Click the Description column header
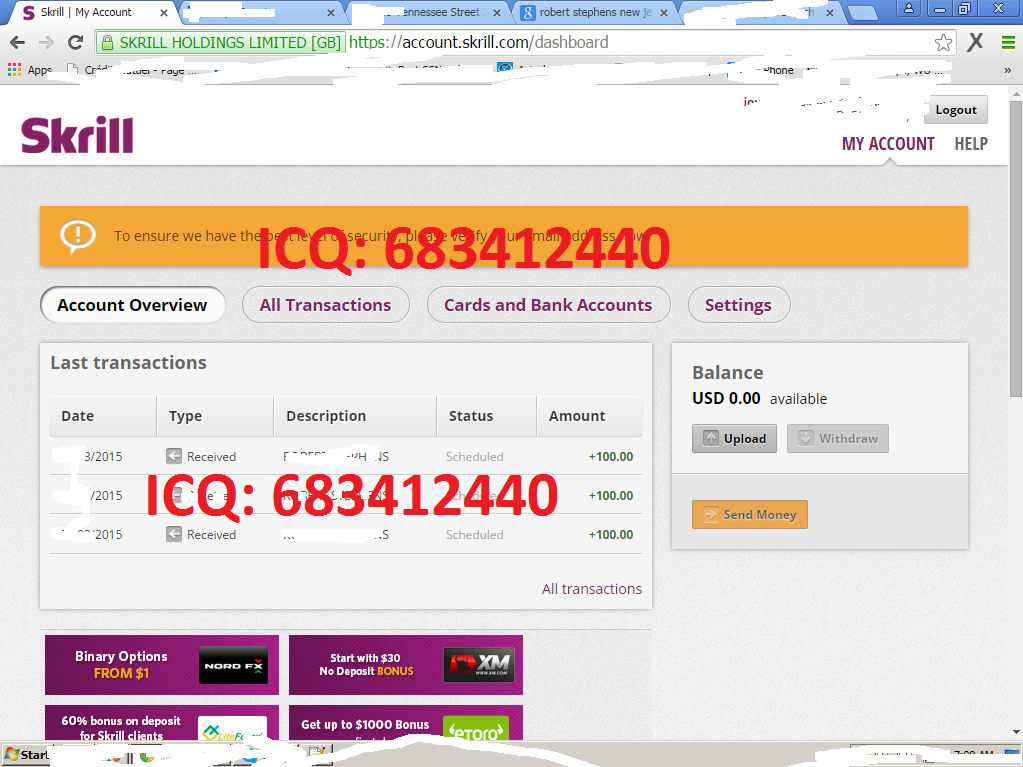1023x767 pixels. coord(356,416)
